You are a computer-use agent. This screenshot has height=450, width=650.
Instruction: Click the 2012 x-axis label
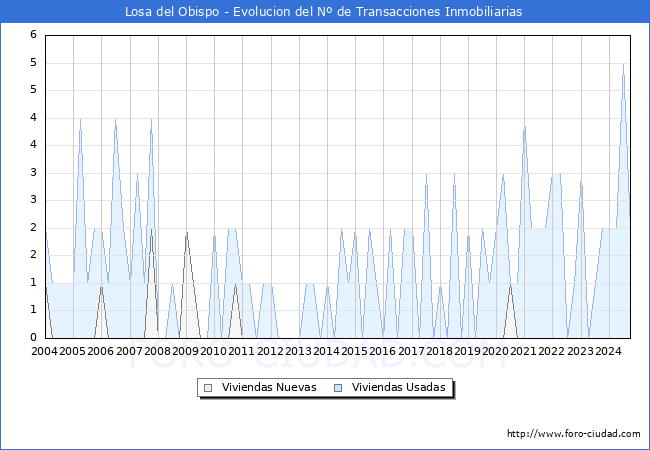(x=270, y=351)
